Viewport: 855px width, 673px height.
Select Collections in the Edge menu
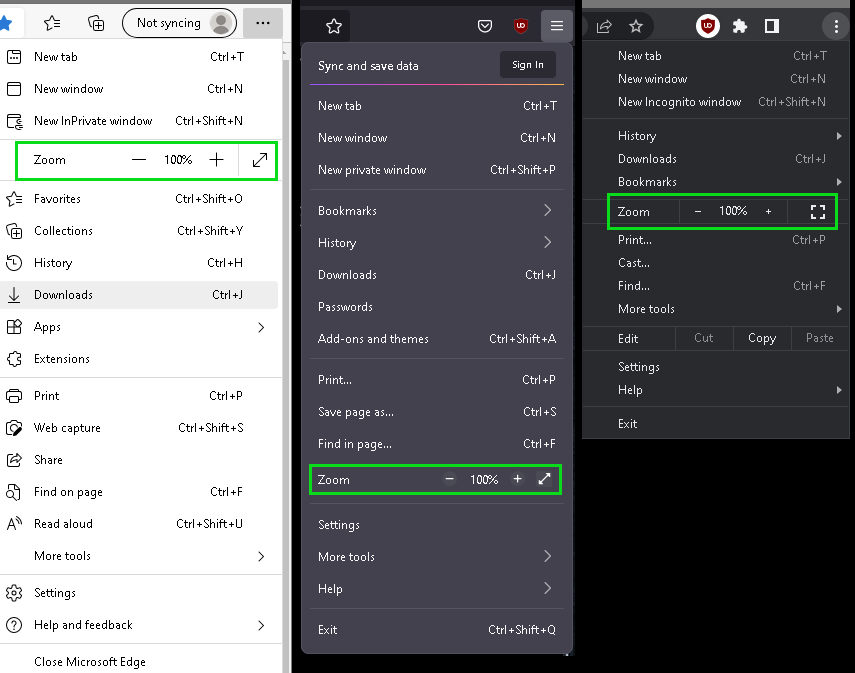[139, 231]
